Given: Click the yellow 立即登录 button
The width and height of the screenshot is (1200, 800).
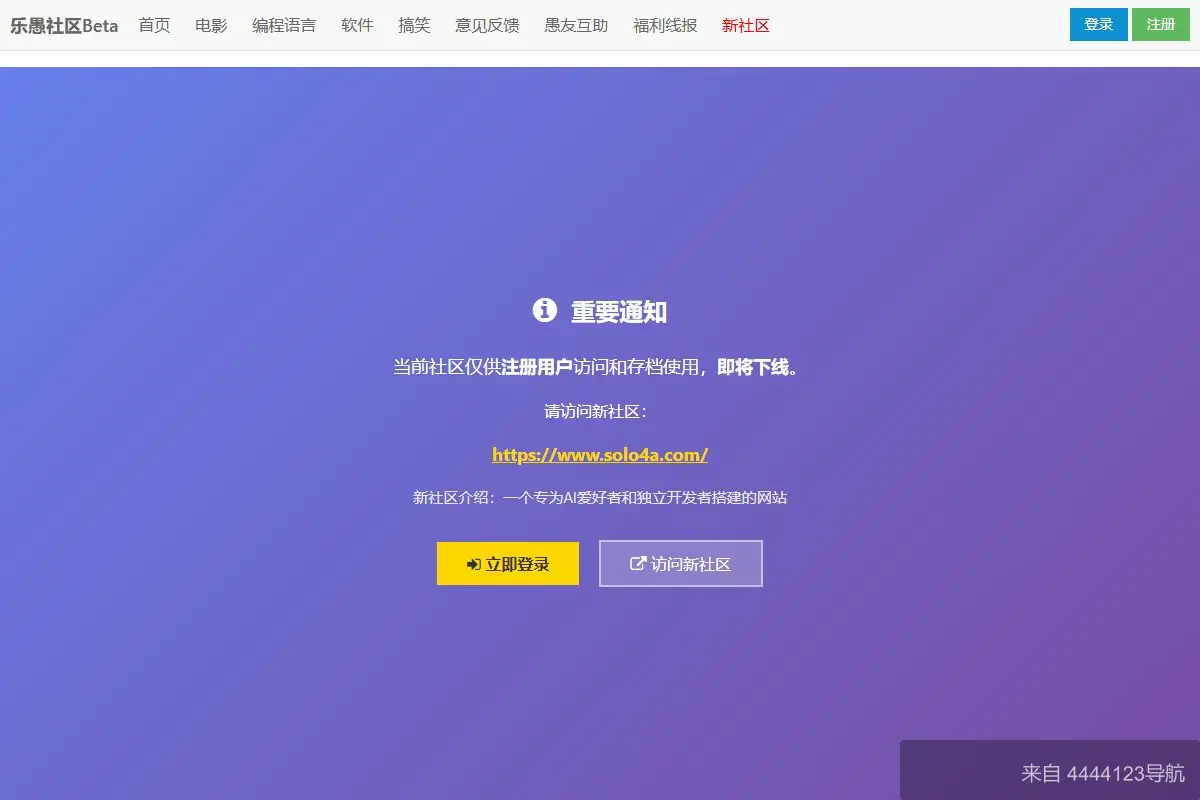Looking at the screenshot, I should [x=508, y=564].
